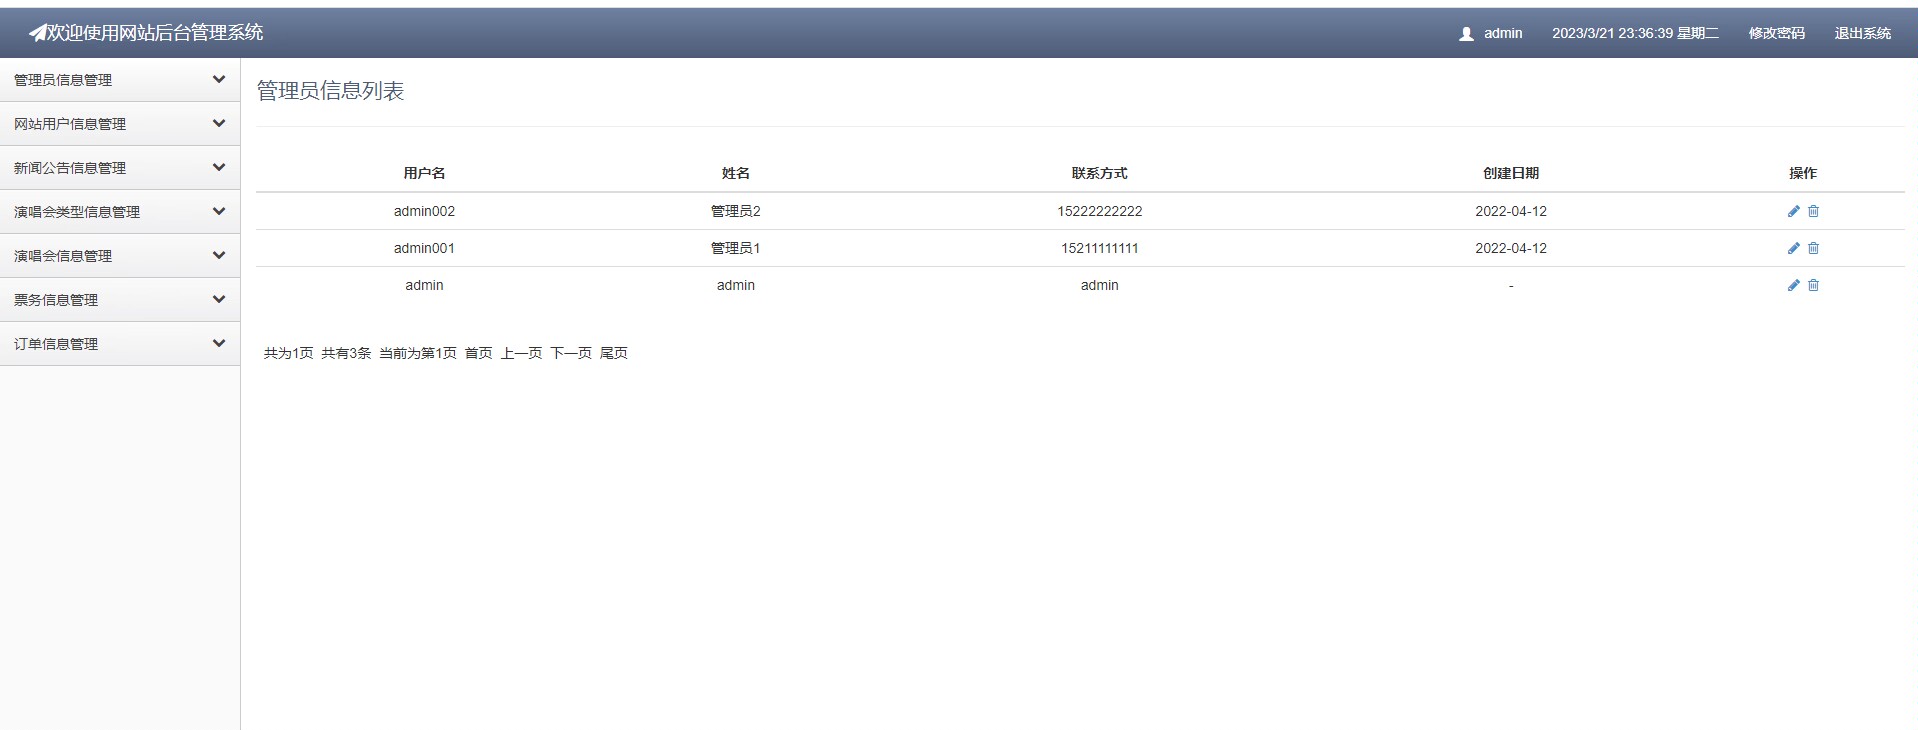Click the 共有3条 record count text
1918x730 pixels.
[x=346, y=353]
